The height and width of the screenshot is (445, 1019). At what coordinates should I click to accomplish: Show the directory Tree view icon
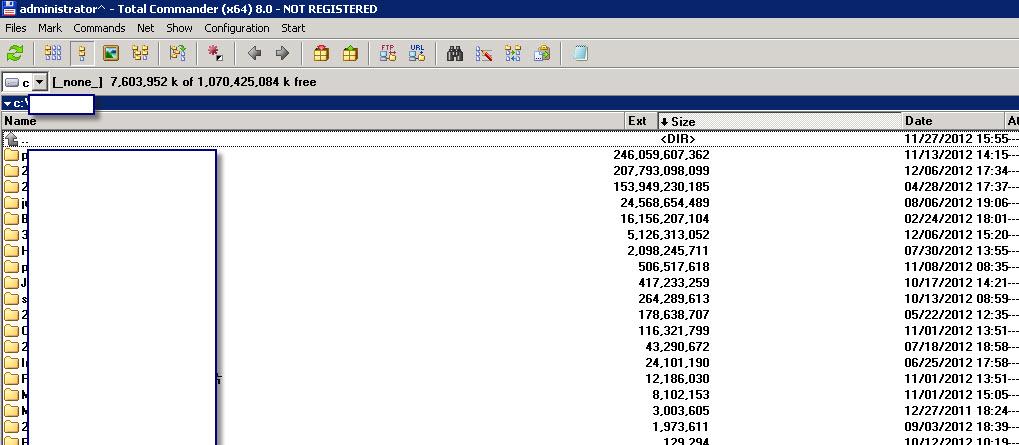[140, 53]
